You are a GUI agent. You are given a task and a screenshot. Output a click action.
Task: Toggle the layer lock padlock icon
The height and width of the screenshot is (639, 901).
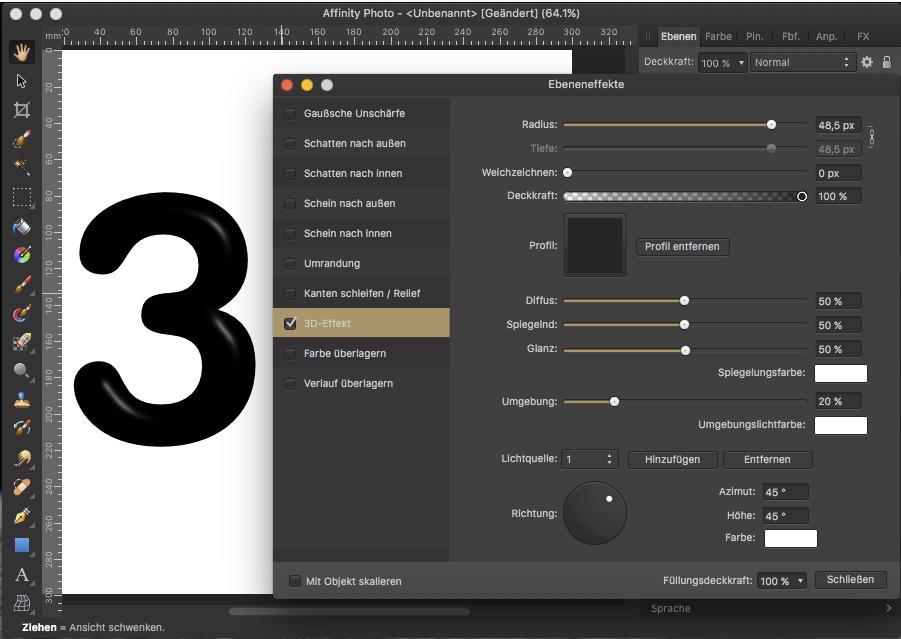(x=887, y=62)
